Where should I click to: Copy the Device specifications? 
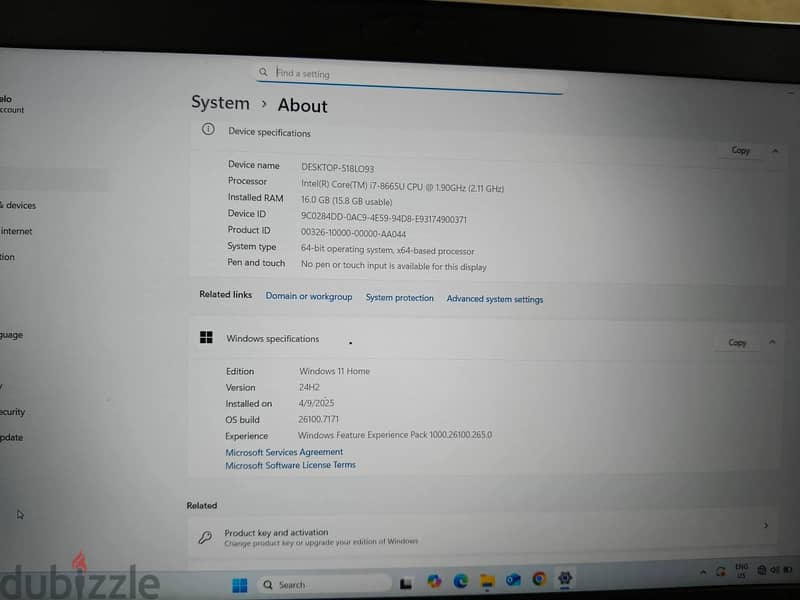(740, 150)
